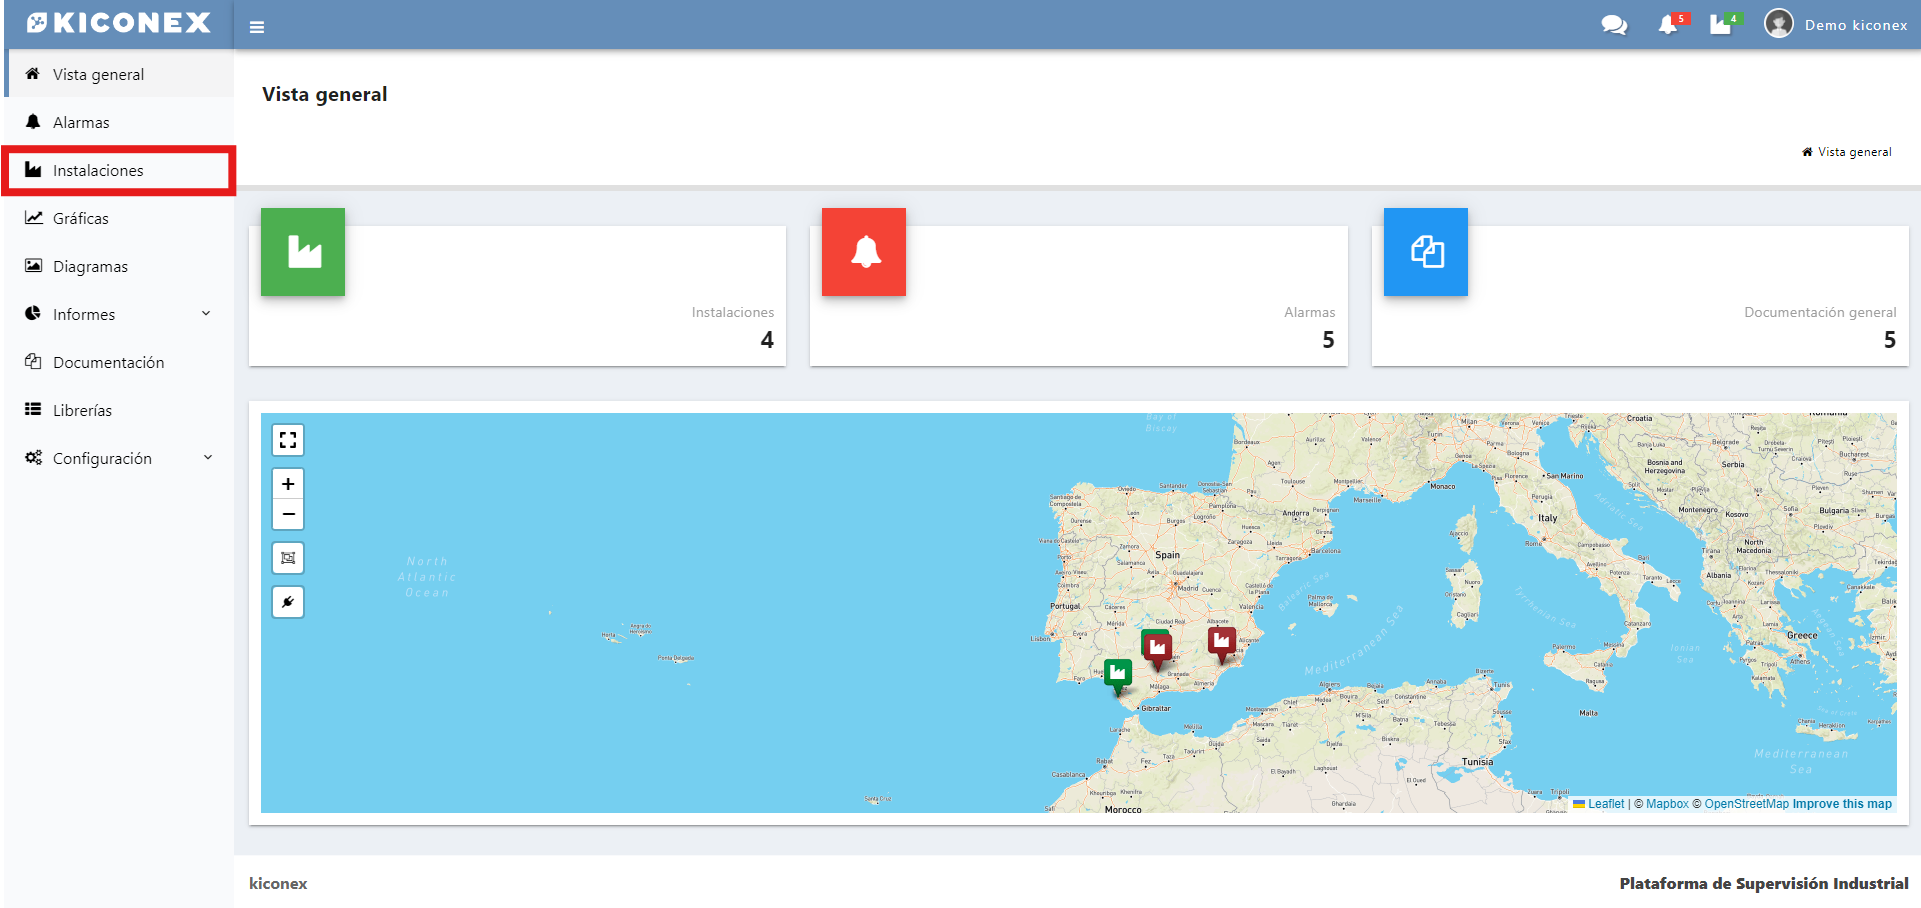The height and width of the screenshot is (908, 1921).
Task: Click the red Alarmas bell tile
Action: (864, 252)
